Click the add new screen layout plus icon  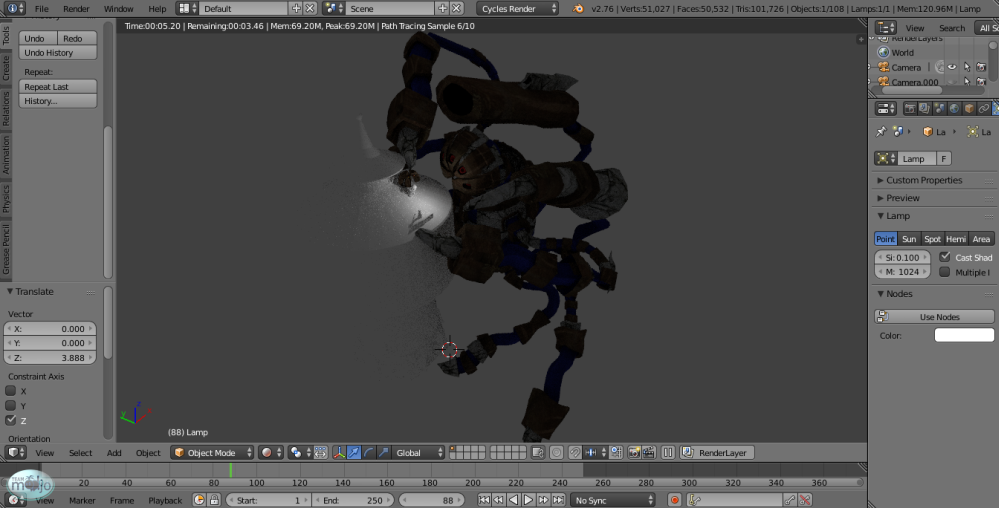[296, 8]
